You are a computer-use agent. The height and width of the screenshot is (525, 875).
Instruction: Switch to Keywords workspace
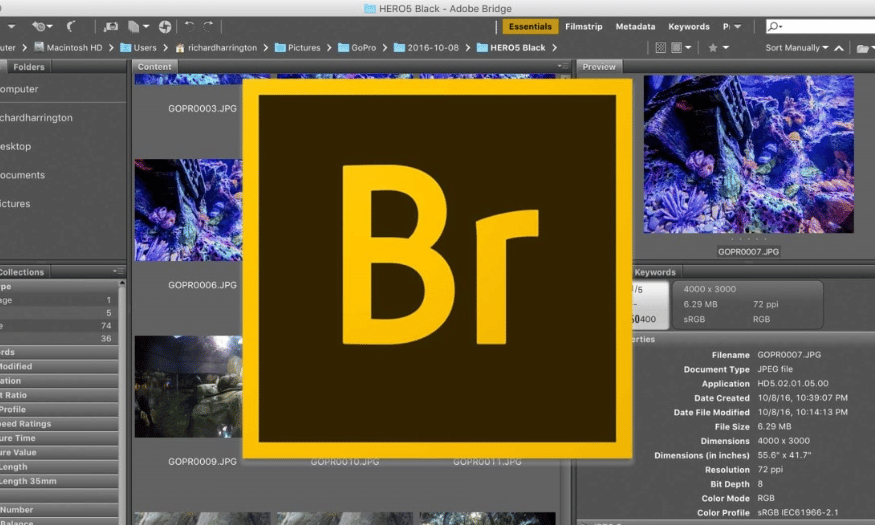pyautogui.click(x=689, y=26)
